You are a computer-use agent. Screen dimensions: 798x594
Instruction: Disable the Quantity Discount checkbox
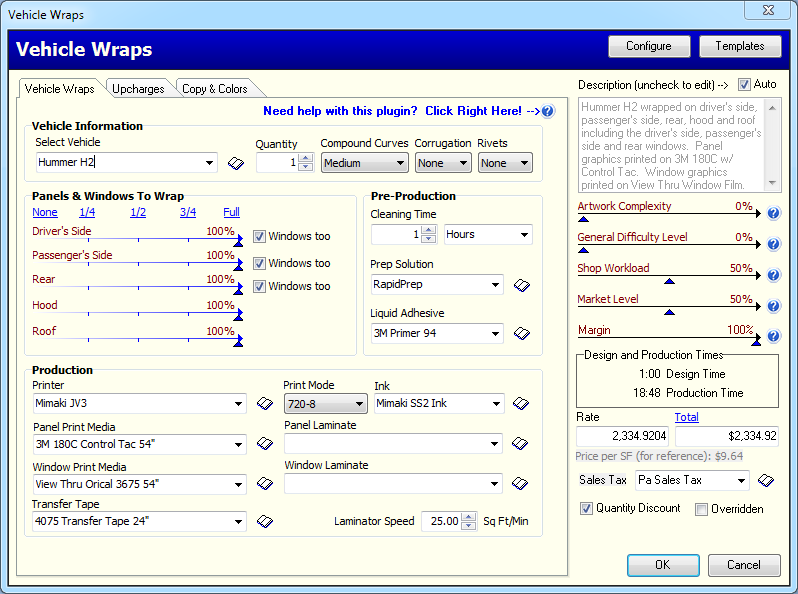click(586, 509)
